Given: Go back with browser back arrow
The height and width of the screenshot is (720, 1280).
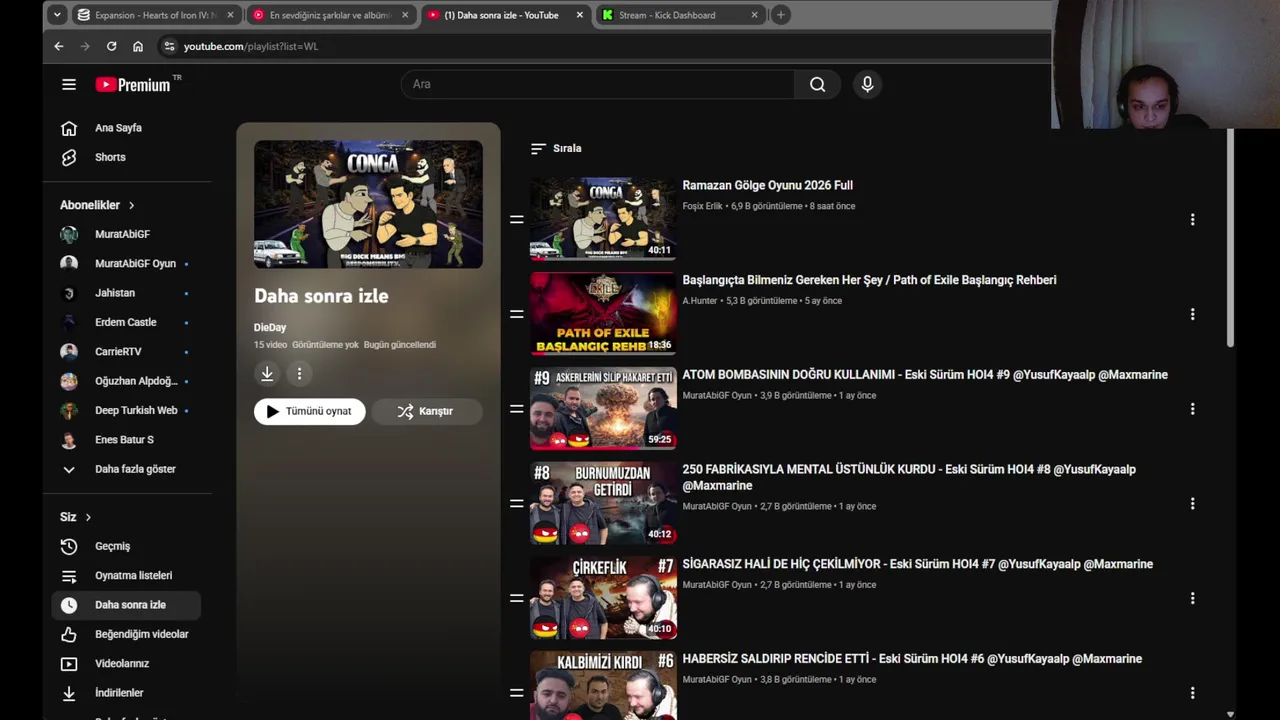Looking at the screenshot, I should pos(59,46).
